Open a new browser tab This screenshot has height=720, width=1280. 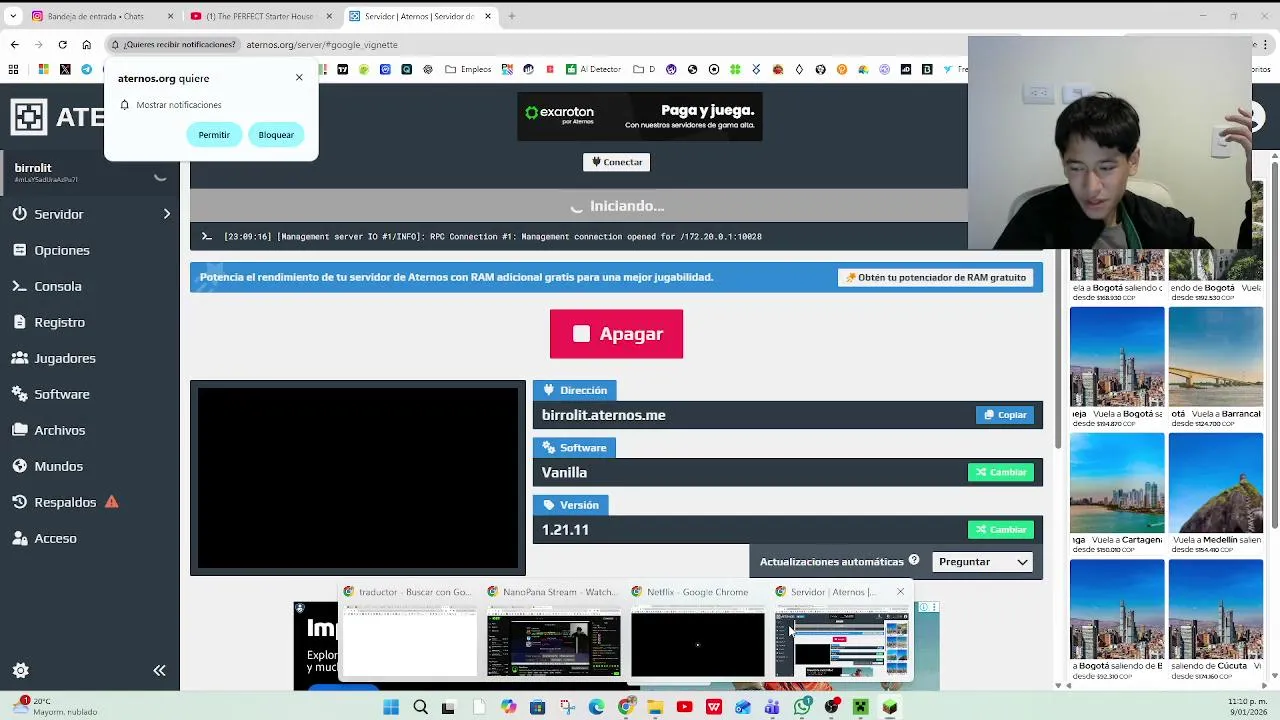[512, 16]
